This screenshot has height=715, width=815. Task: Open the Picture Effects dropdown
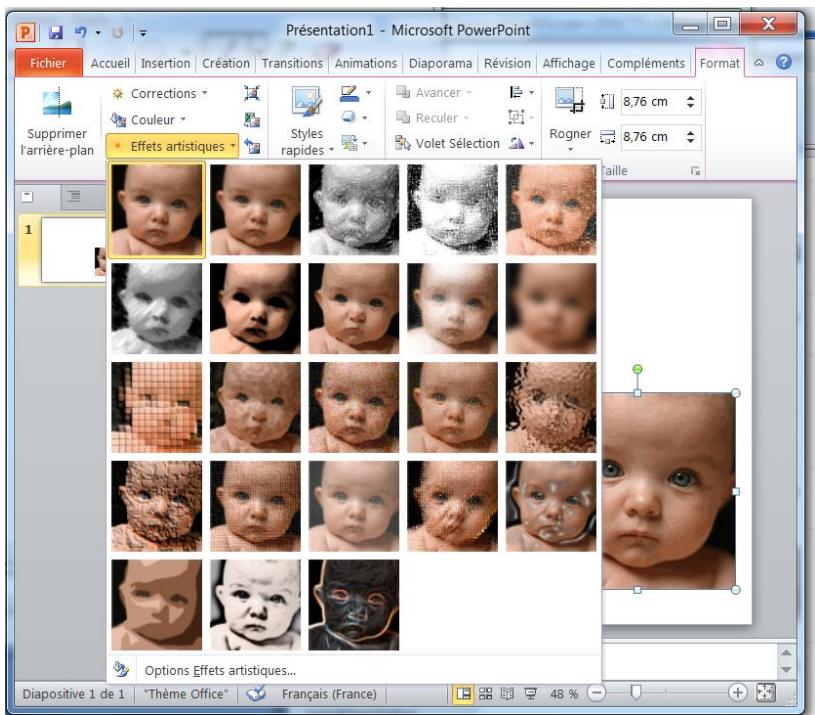(354, 117)
